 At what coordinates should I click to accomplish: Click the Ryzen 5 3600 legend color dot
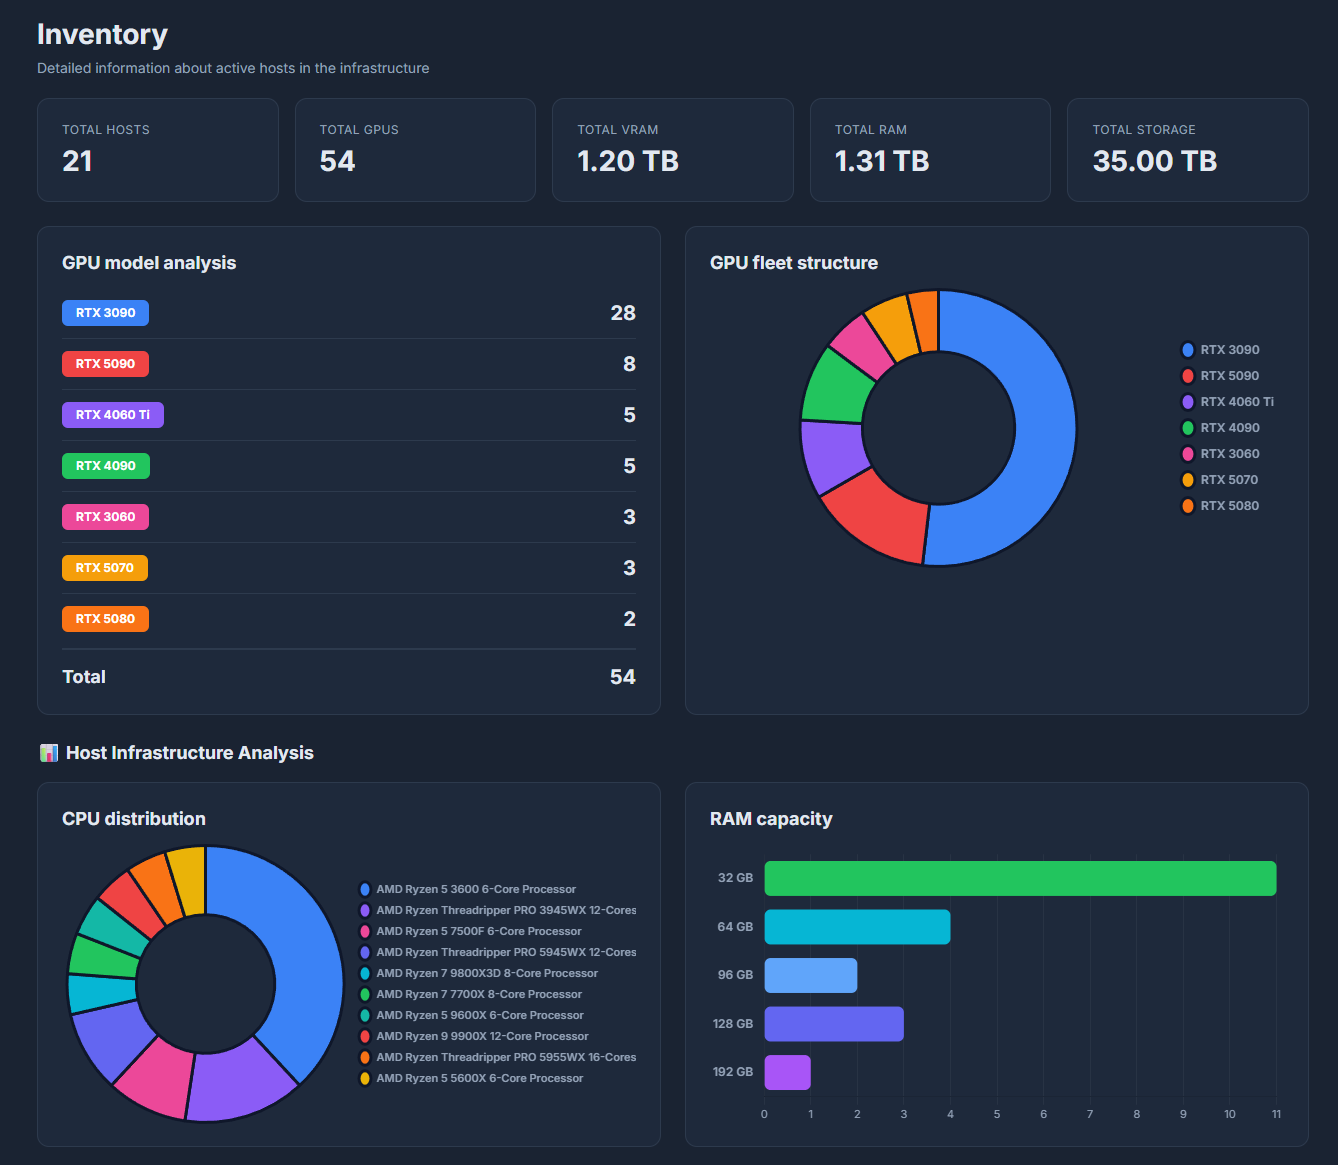click(365, 889)
